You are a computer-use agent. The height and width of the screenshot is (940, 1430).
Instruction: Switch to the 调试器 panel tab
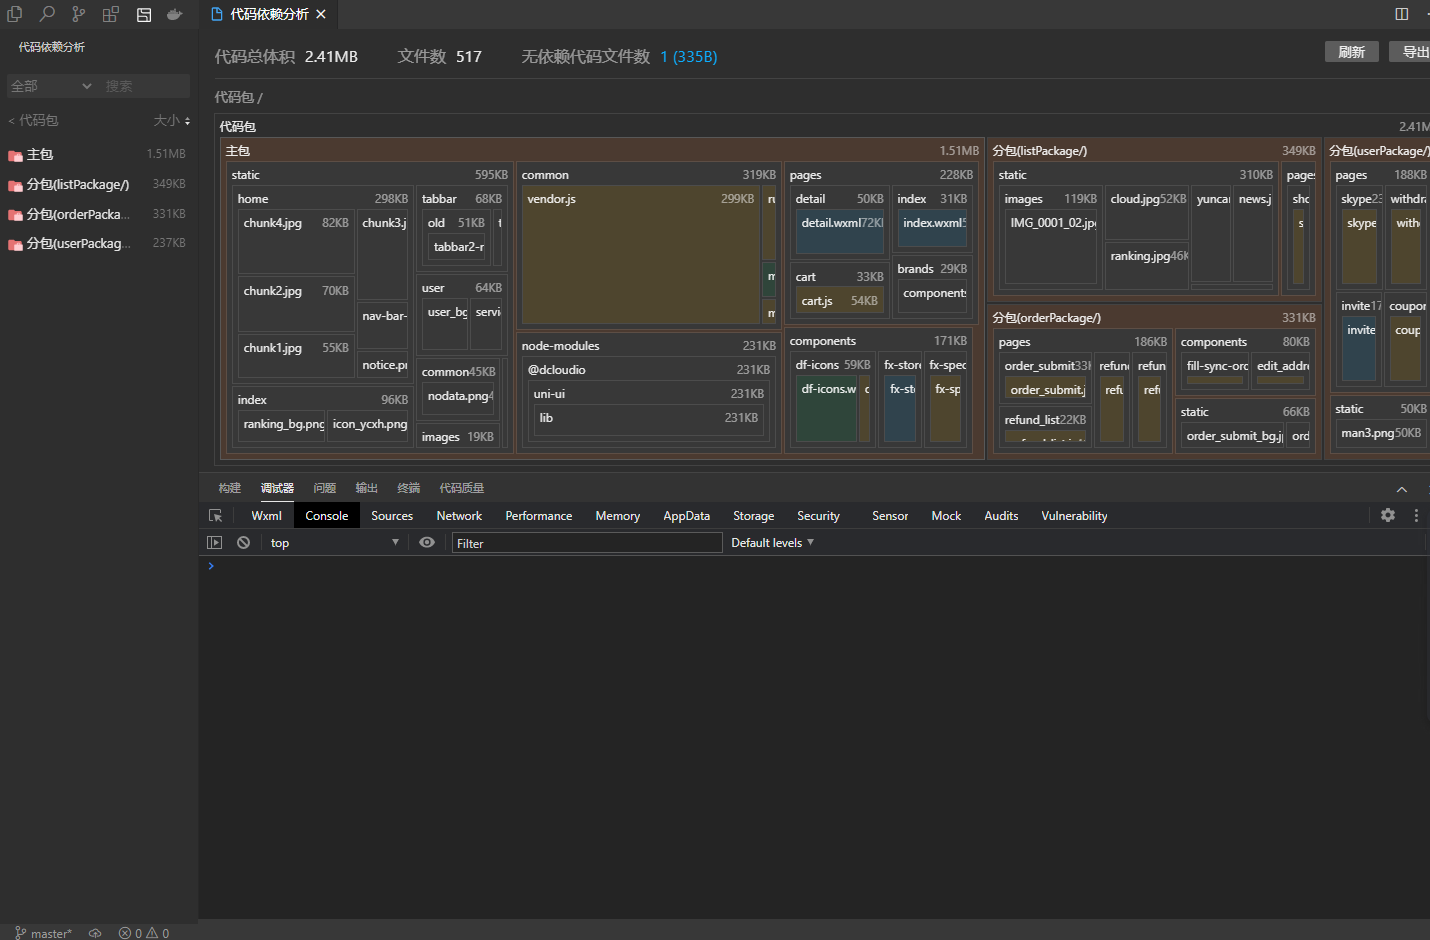[277, 488]
